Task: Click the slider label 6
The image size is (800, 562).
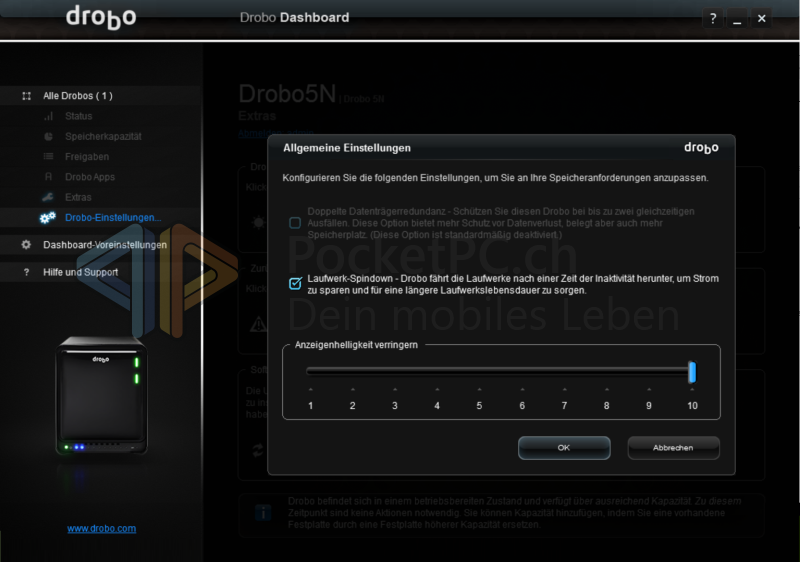Action: 522,405
